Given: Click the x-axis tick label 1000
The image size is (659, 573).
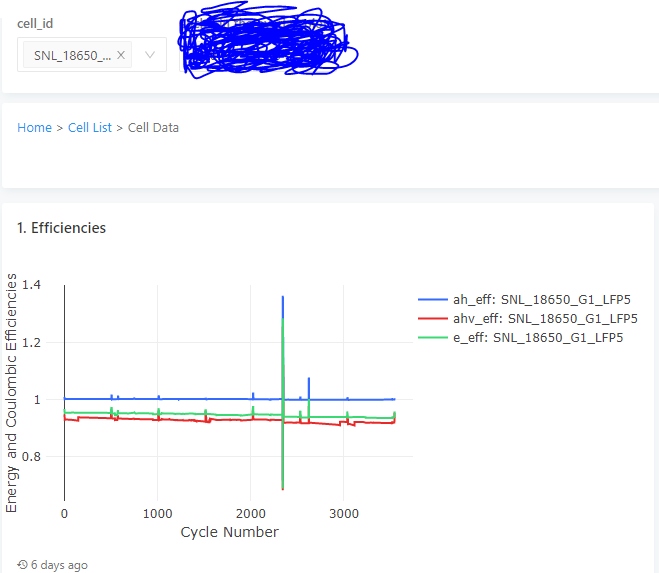Looking at the screenshot, I should pyautogui.click(x=158, y=514).
